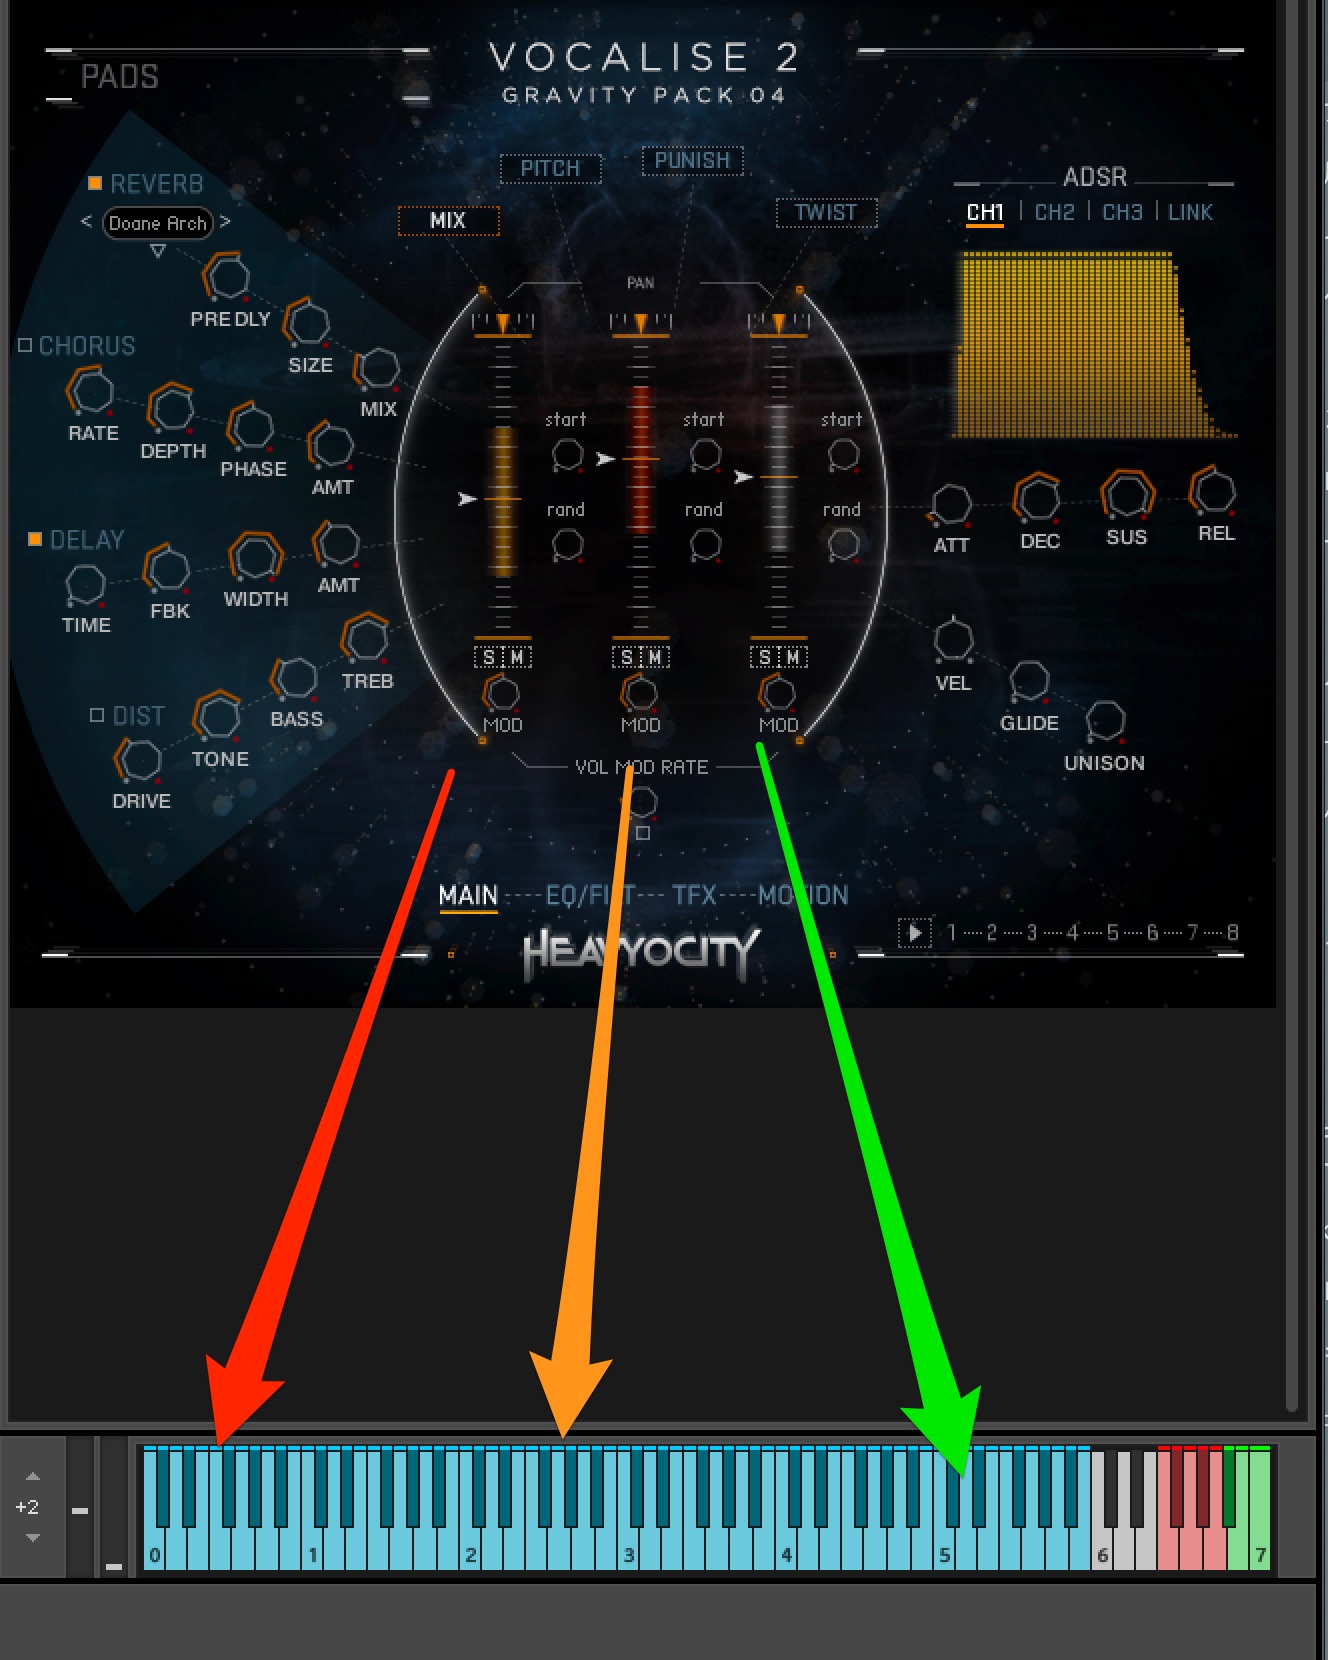Enable the CHORUS effect checkbox
1328x1660 pixels.
tap(25, 345)
